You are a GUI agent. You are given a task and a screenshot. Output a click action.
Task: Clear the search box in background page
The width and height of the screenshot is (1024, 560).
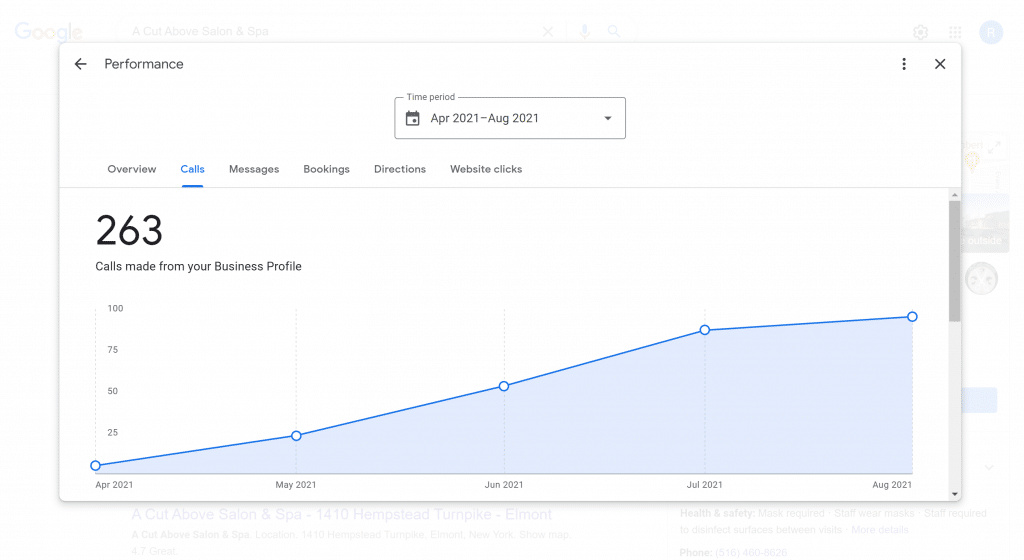[x=548, y=31]
